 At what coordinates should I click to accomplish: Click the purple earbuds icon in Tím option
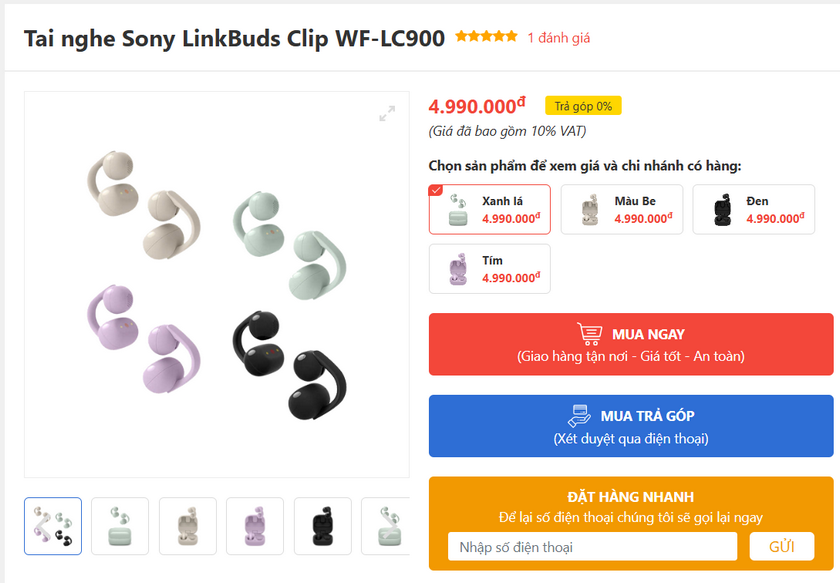point(458,269)
